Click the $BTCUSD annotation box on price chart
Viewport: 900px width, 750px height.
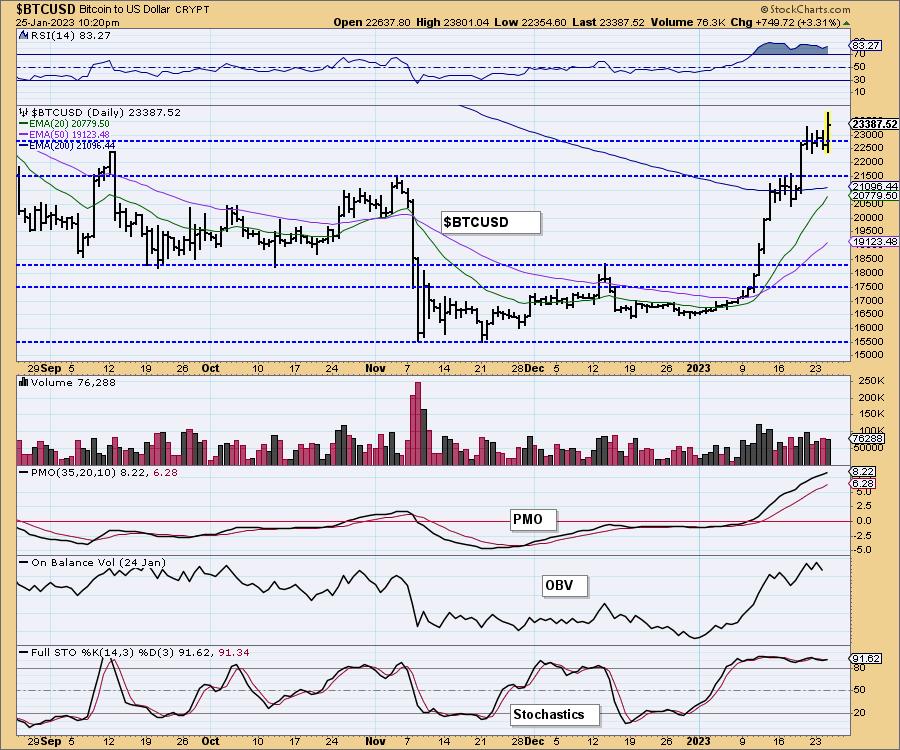pos(491,223)
